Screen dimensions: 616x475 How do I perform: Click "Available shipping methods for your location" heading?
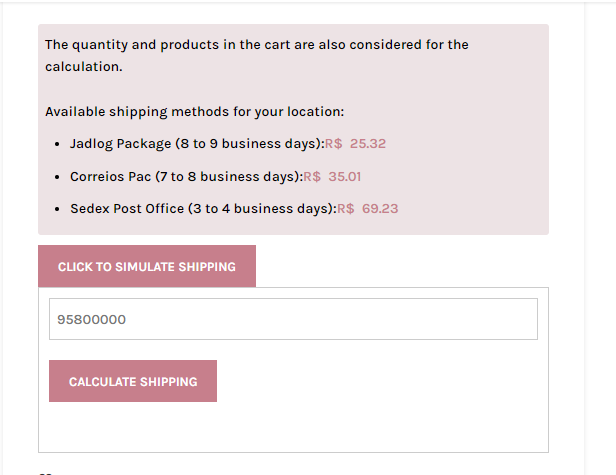194,112
